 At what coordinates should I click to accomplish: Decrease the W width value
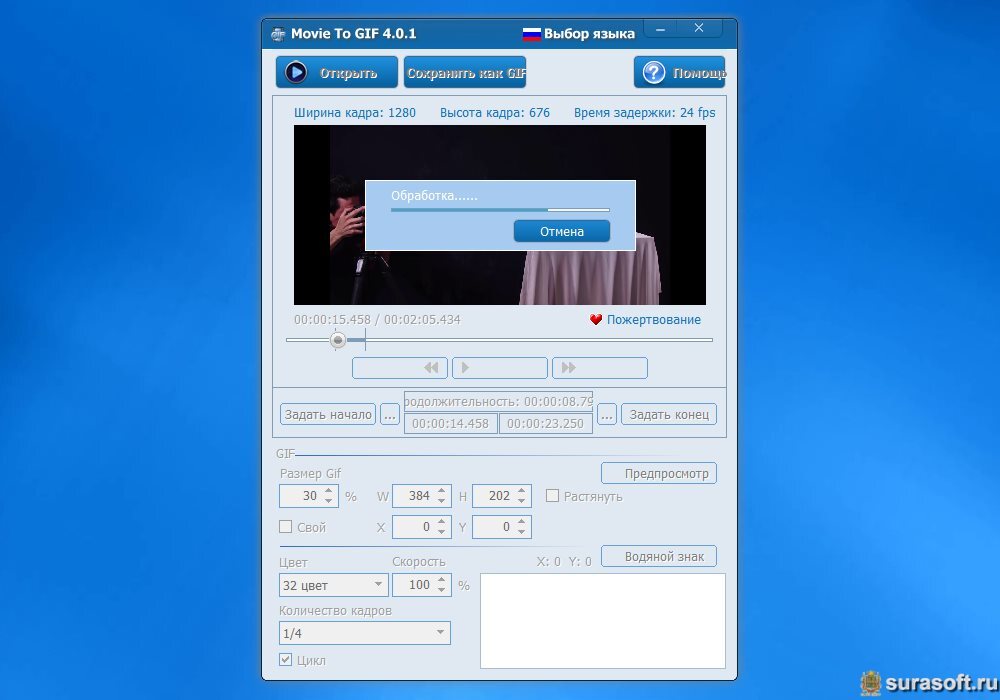point(441,500)
